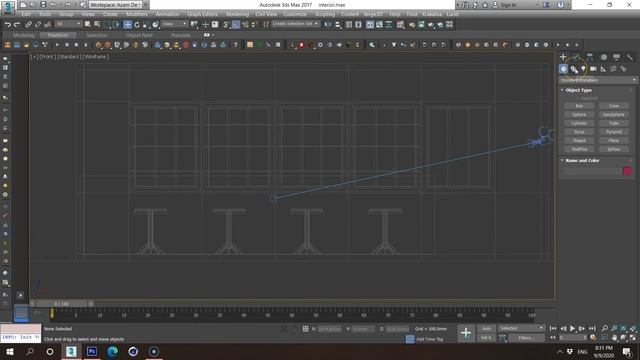Open the Help menu
640x360 pixels.
(x=395, y=14)
